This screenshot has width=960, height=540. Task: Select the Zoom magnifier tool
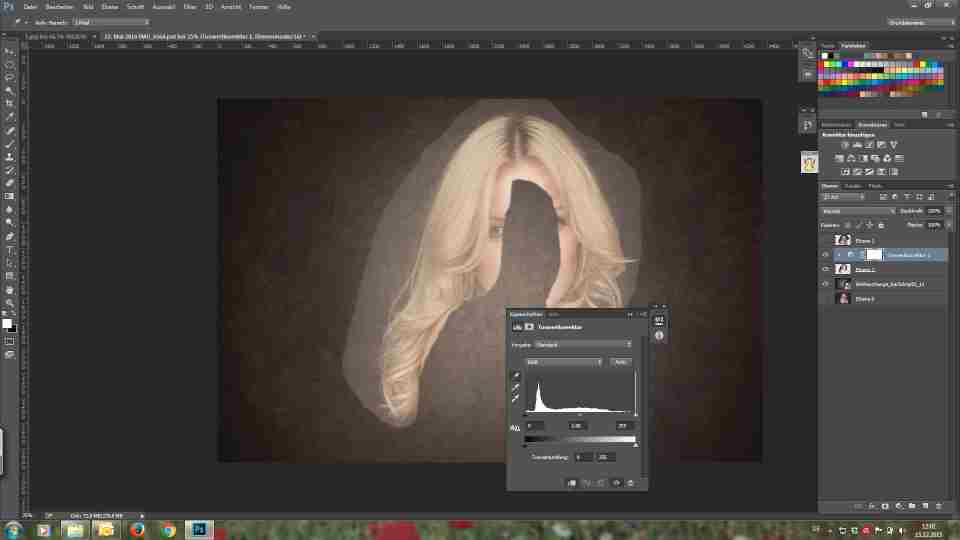[x=10, y=303]
